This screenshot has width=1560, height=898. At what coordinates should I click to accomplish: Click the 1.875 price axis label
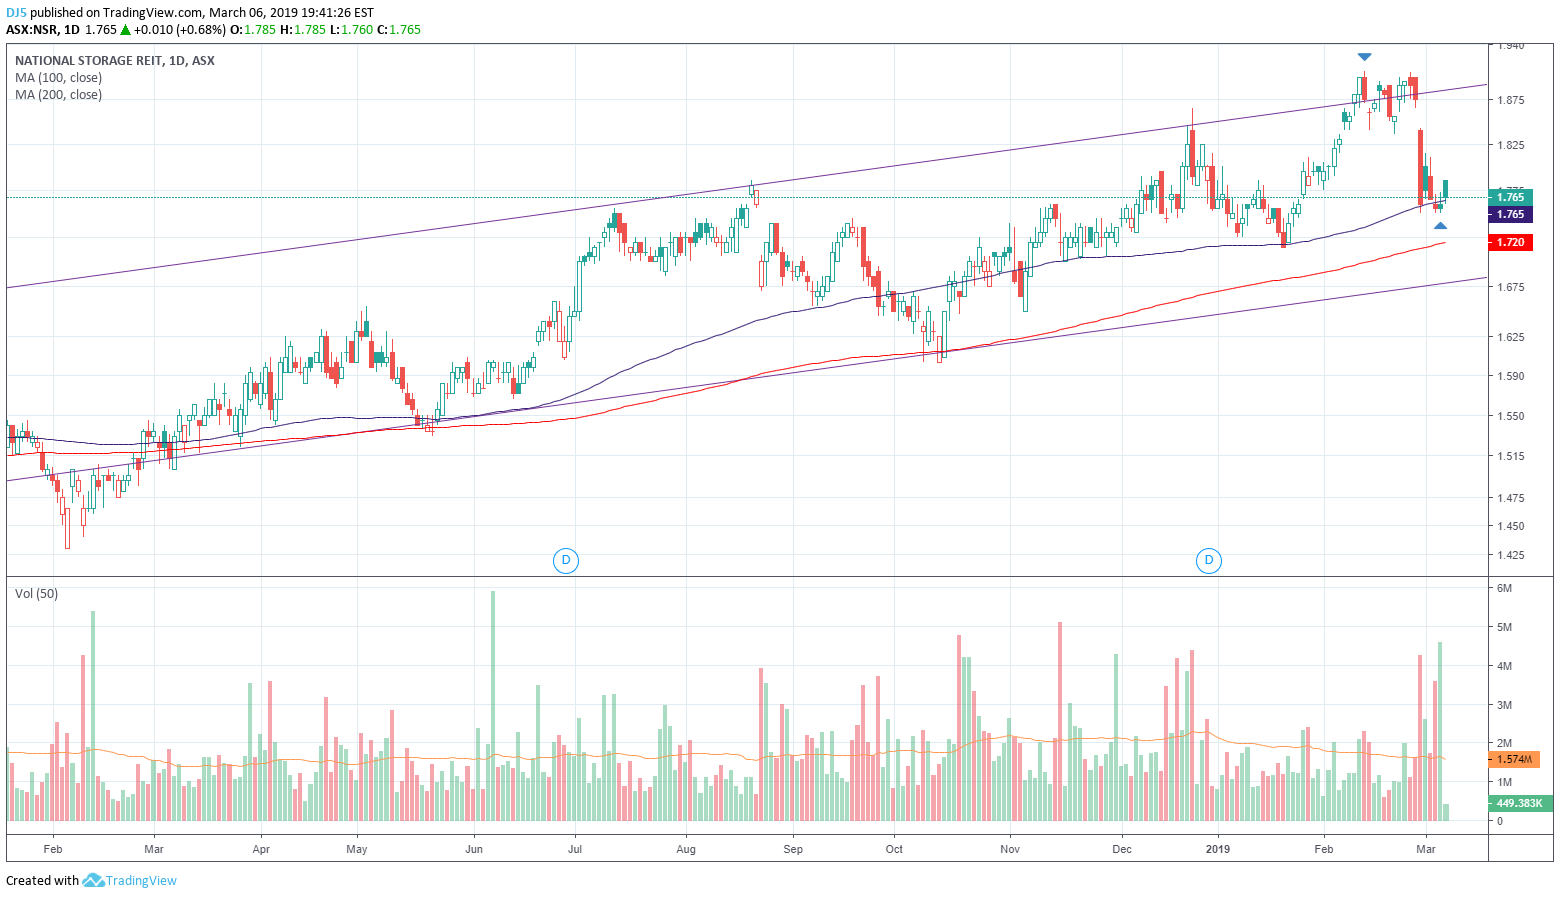pos(1510,100)
